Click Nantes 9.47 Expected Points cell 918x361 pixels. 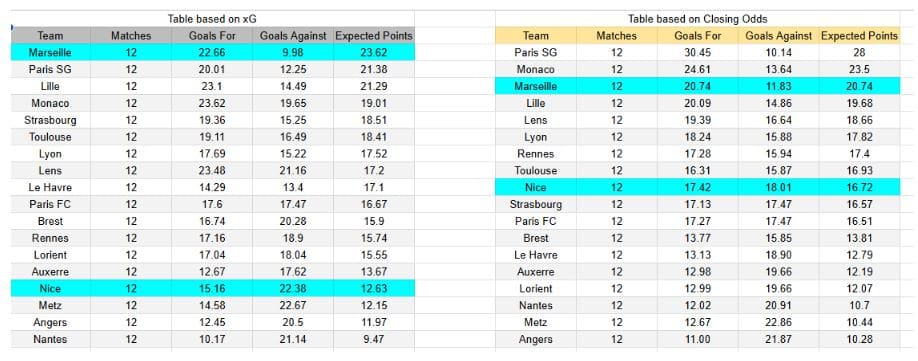click(374, 339)
